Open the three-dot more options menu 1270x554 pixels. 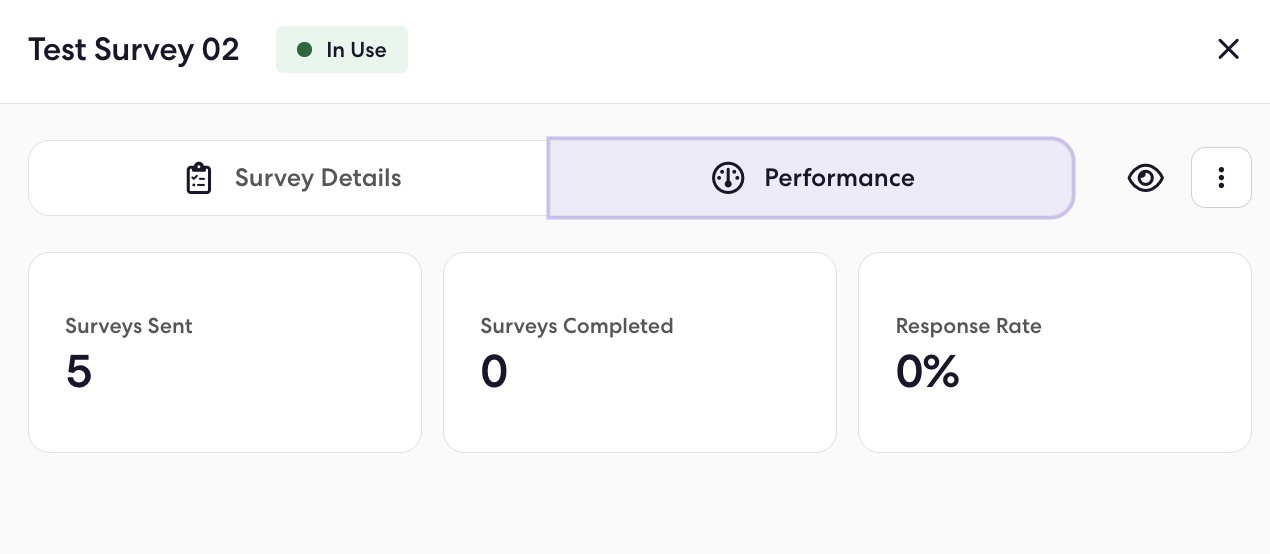(x=1221, y=178)
